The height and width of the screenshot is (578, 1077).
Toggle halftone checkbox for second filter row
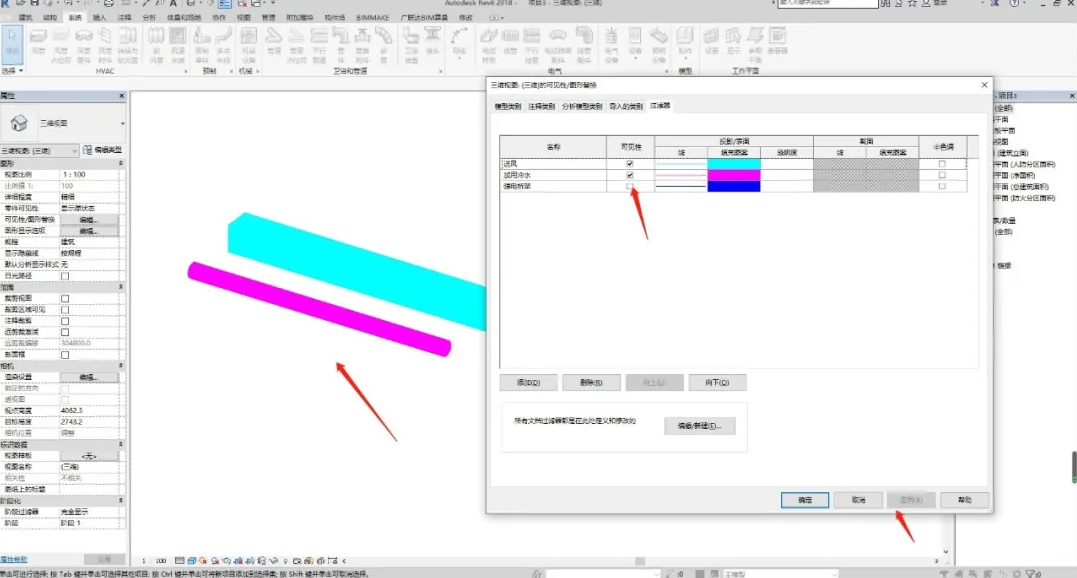pos(942,175)
